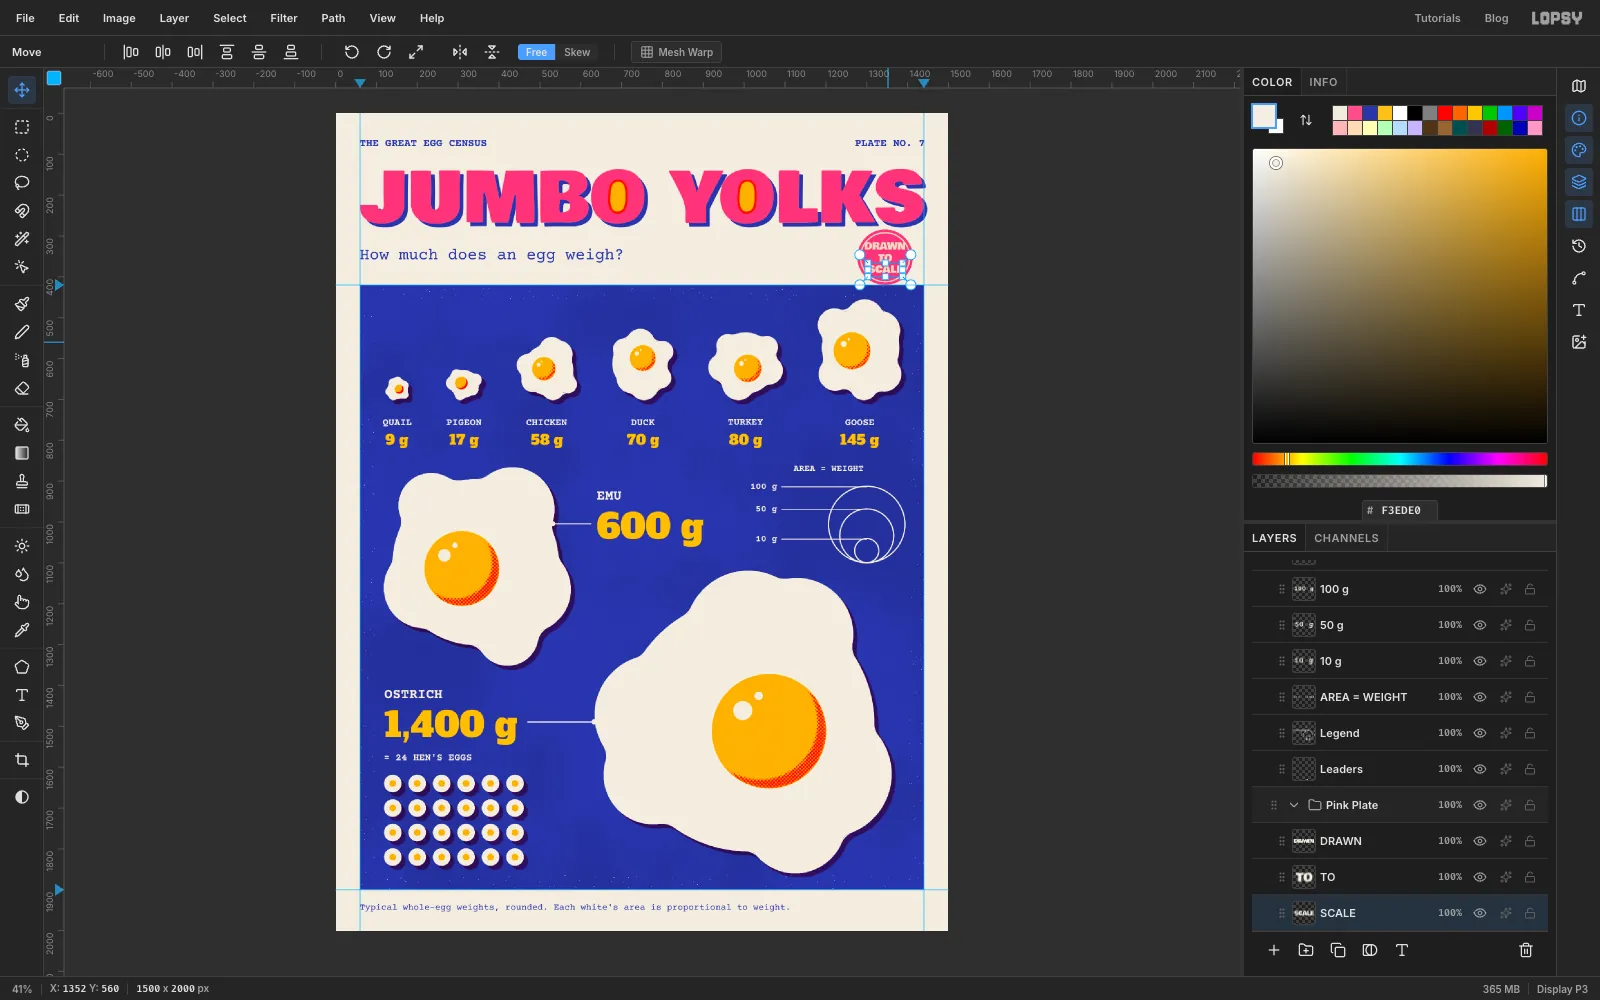Screen dimensions: 1600x1000
Task: Click the rotate counter-clockwise icon
Action: (x=351, y=52)
